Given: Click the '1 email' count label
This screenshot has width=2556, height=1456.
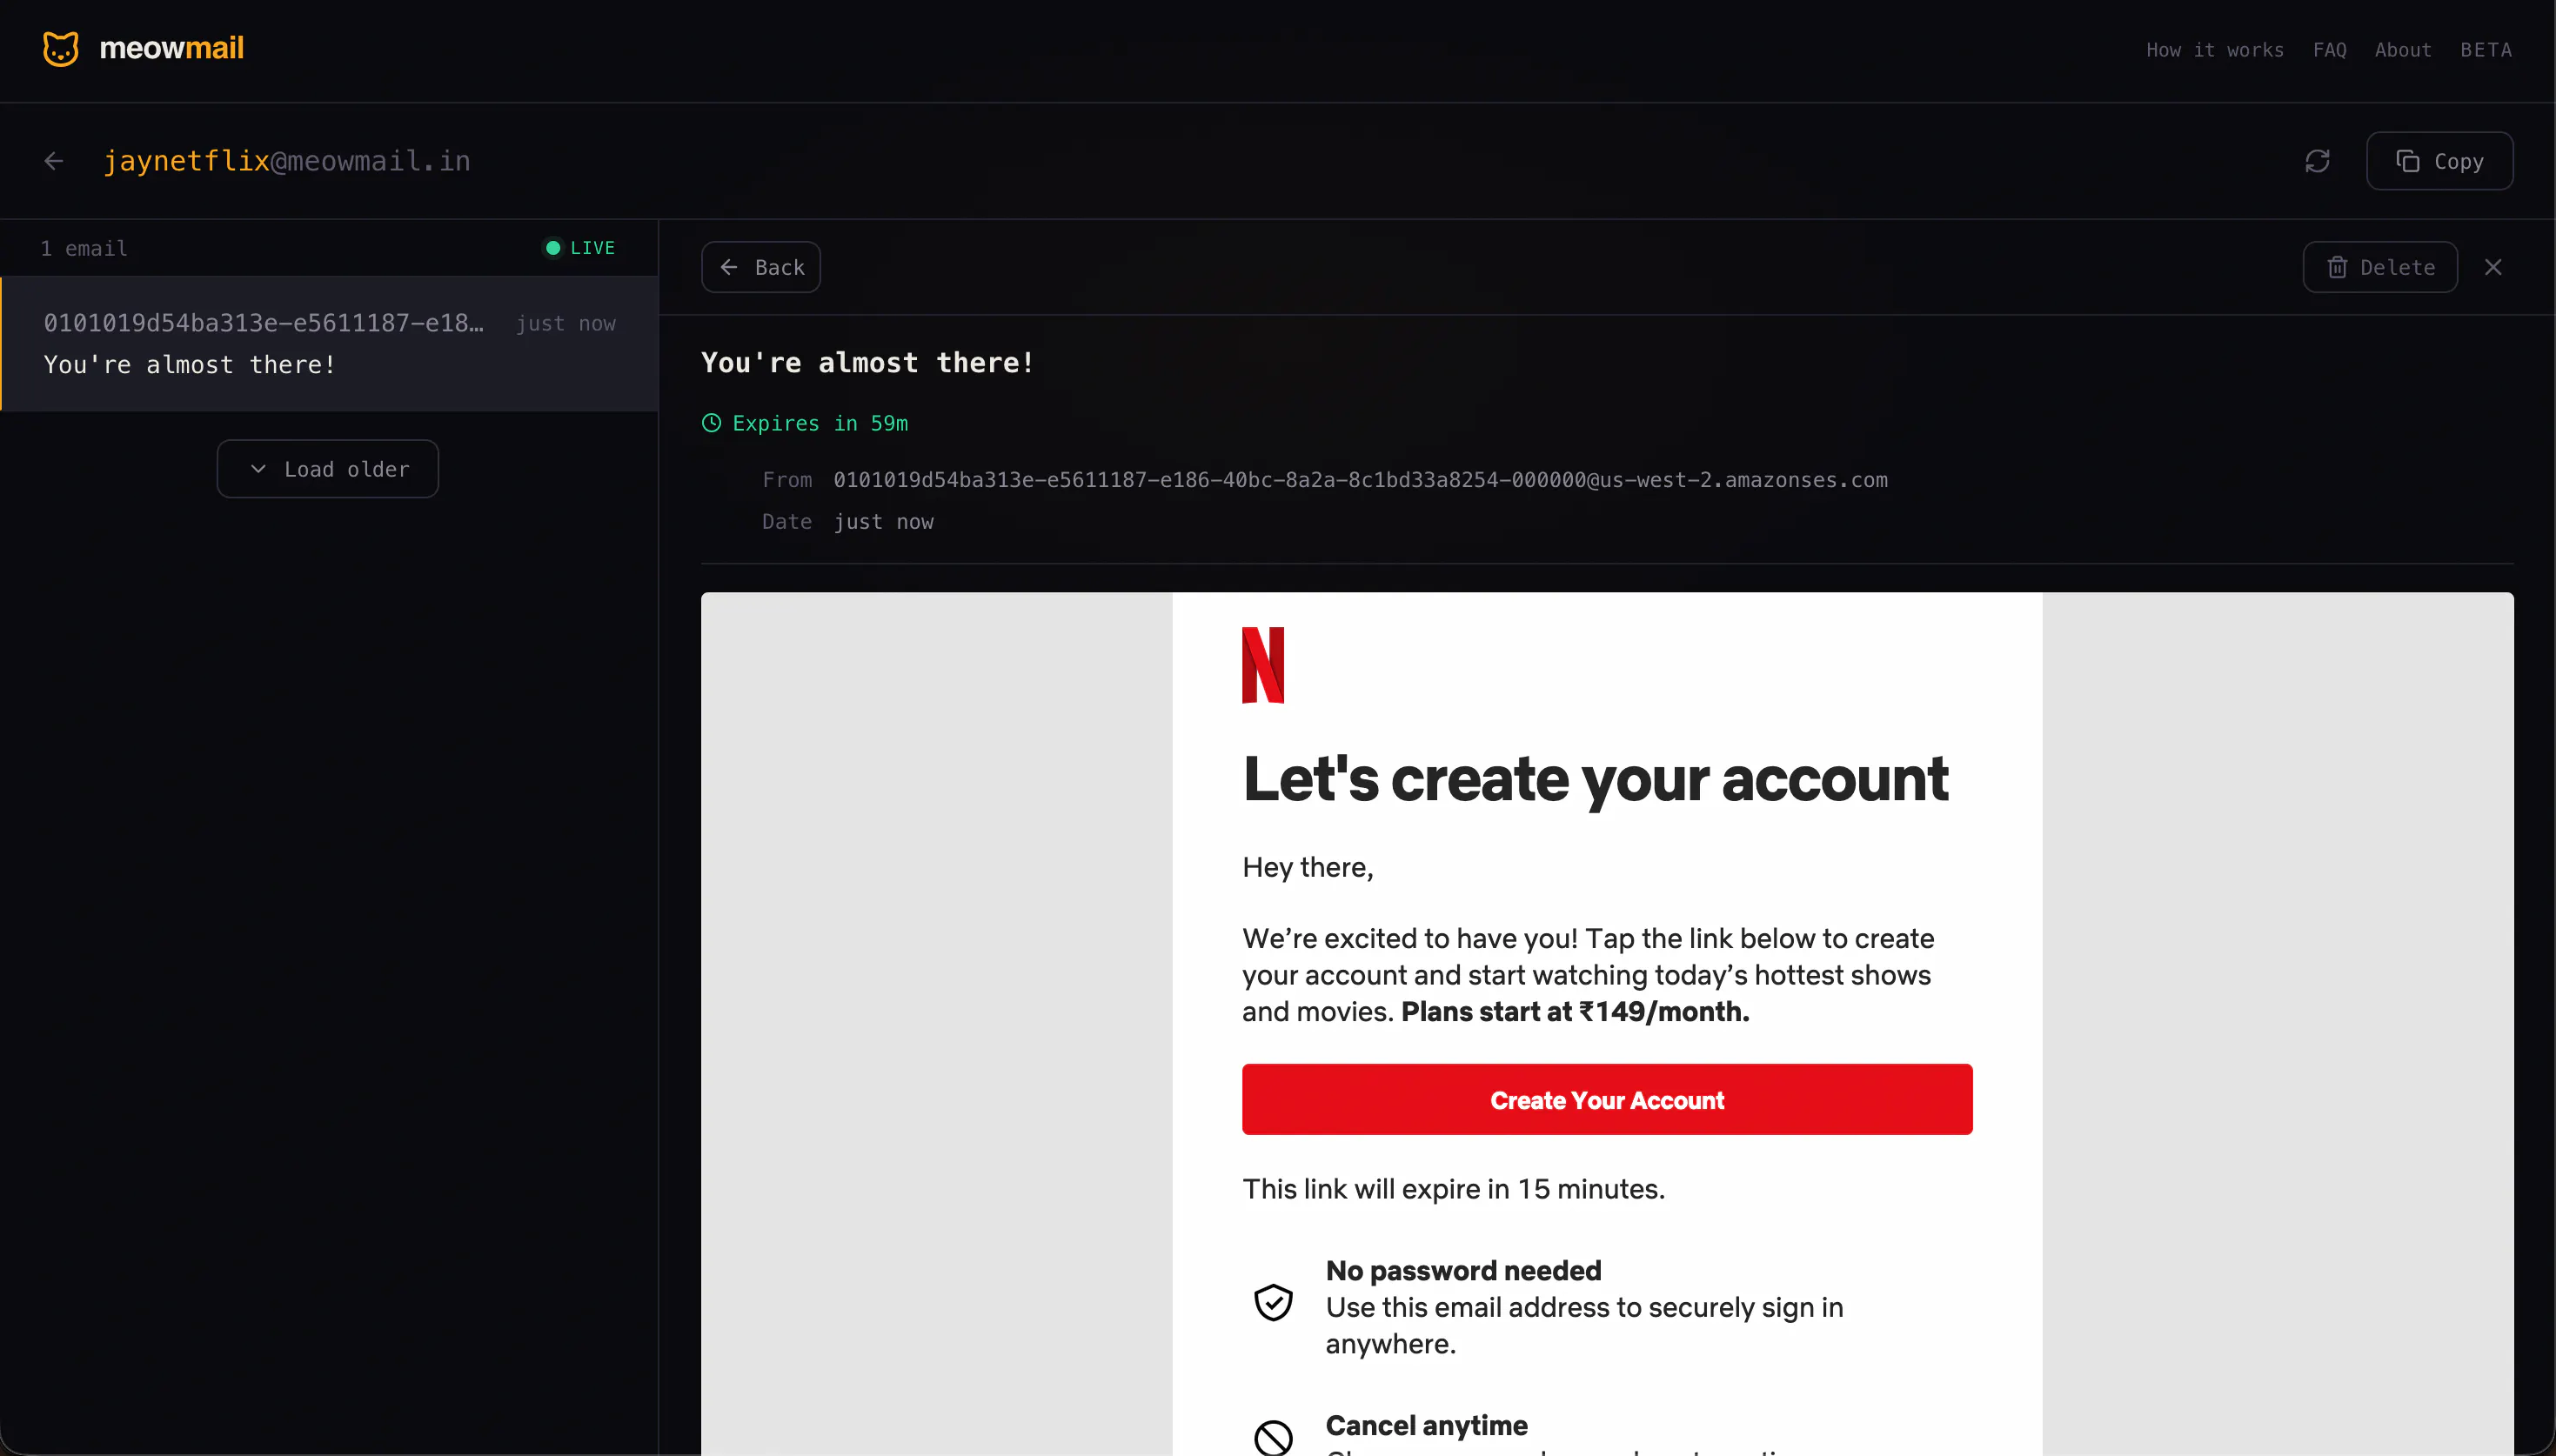Looking at the screenshot, I should pyautogui.click(x=84, y=248).
